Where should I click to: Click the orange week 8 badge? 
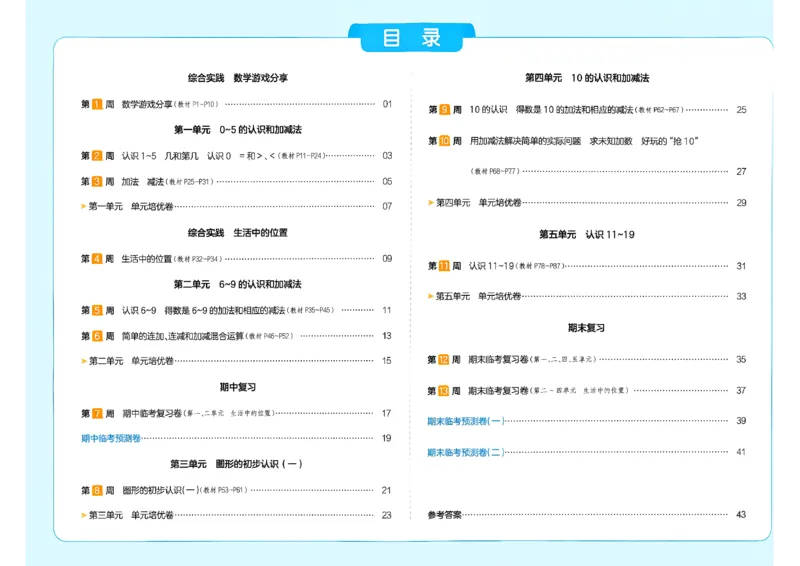(x=97, y=490)
